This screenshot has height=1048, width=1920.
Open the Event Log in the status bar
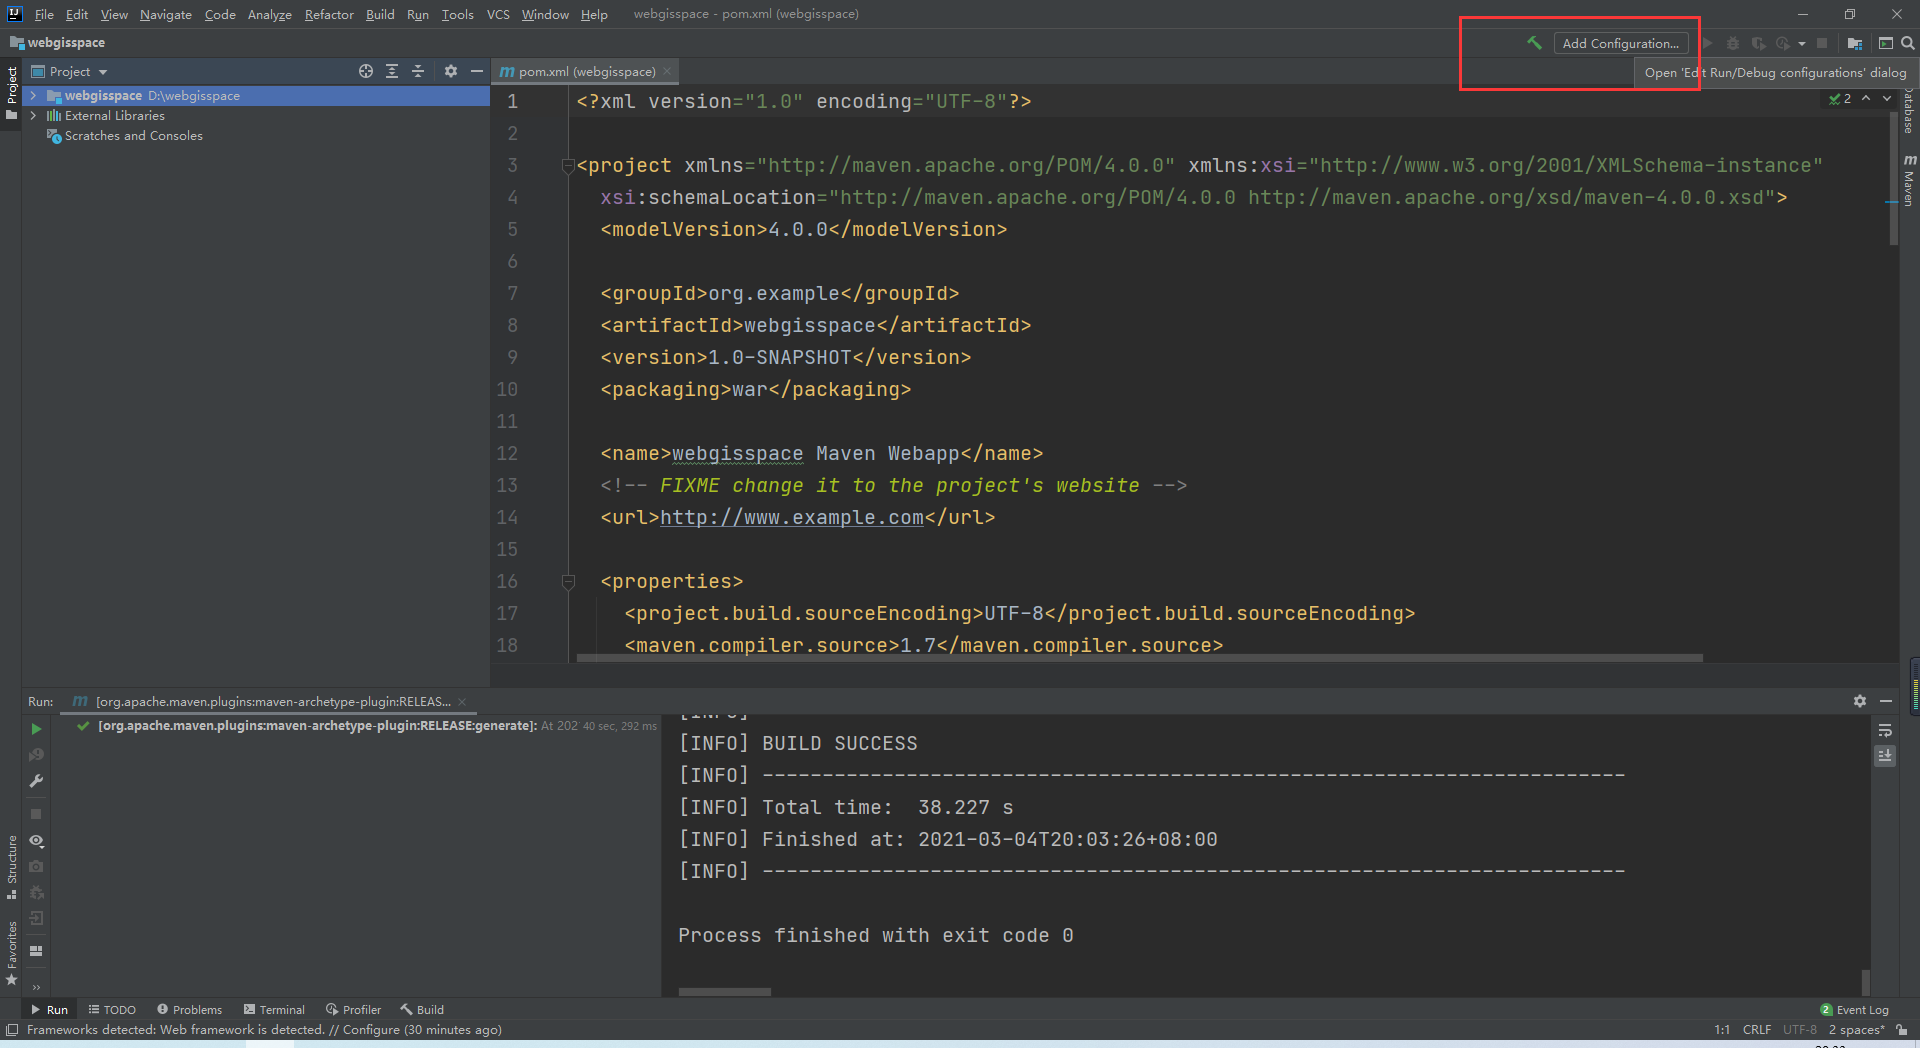tap(1855, 1010)
